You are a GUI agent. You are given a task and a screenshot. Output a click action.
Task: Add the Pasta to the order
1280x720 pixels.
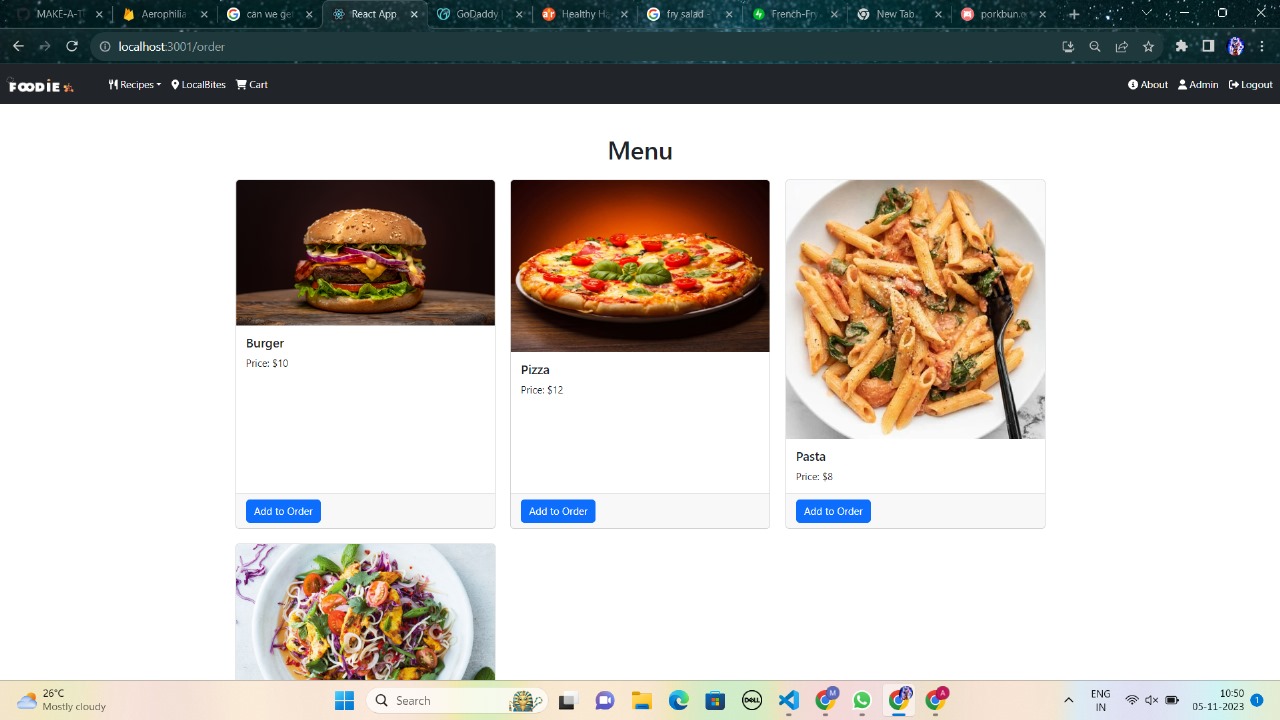(x=833, y=511)
